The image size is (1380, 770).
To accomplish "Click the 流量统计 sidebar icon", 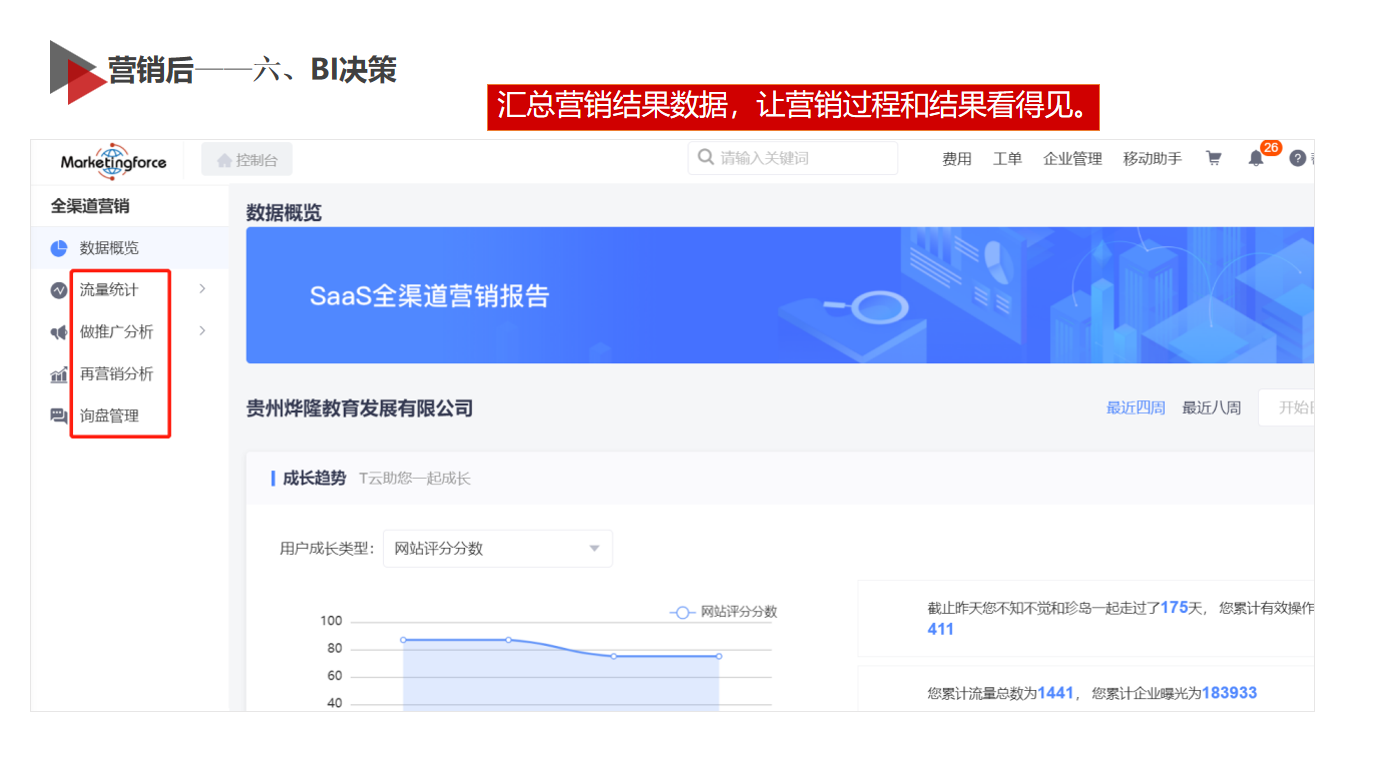I will [x=59, y=290].
